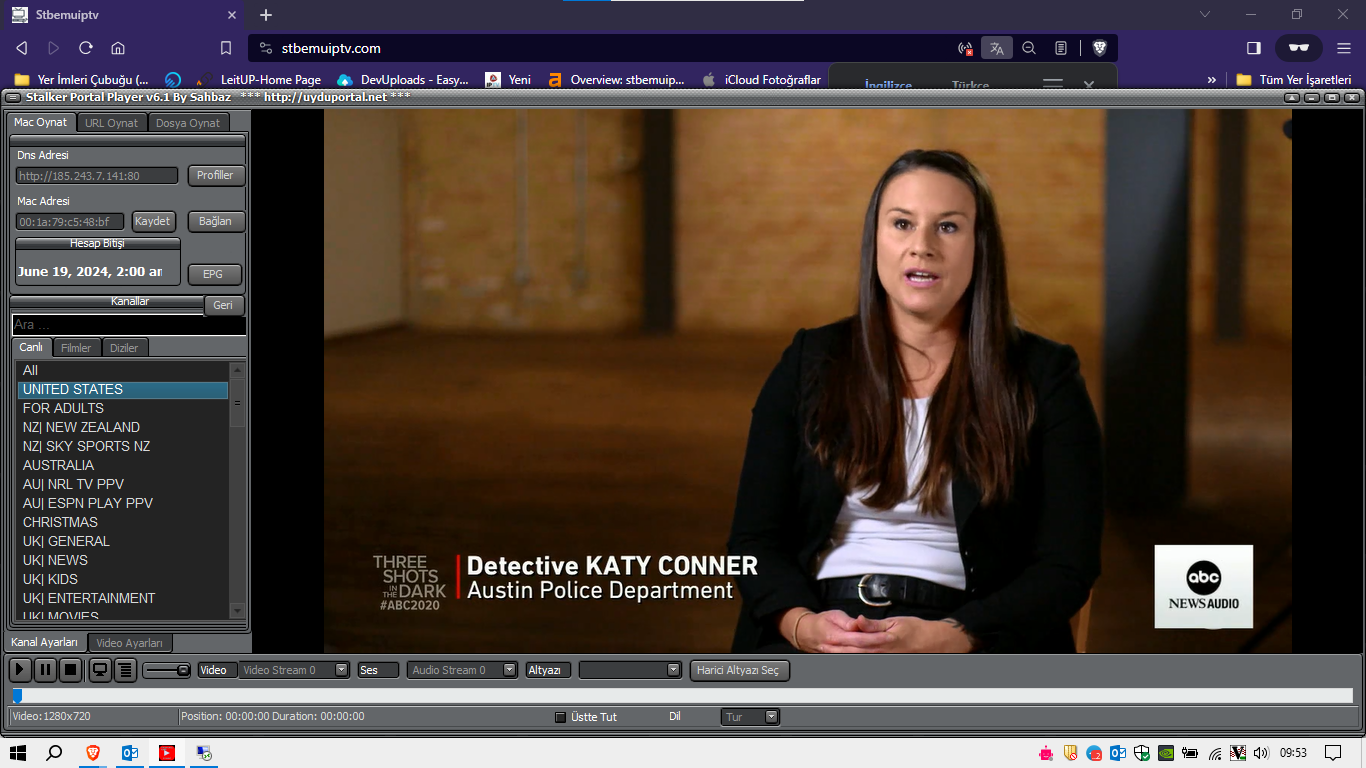Switch to fullscreen via the monitor icon

pos(100,670)
